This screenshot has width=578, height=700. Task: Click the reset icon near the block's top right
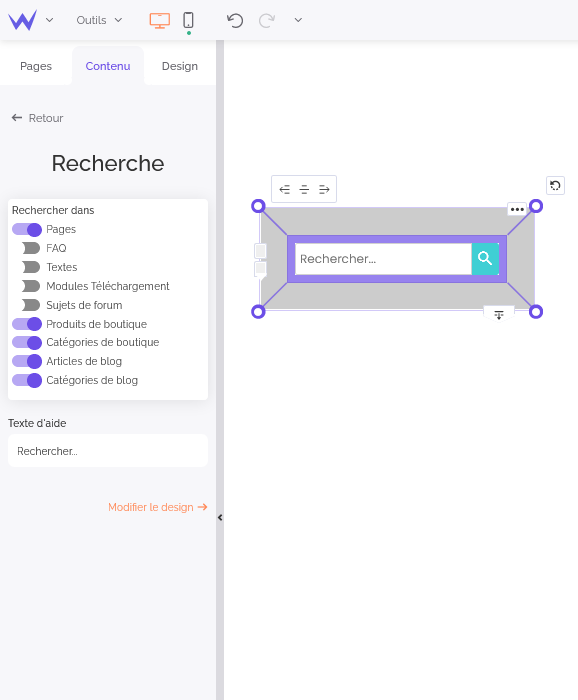555,185
